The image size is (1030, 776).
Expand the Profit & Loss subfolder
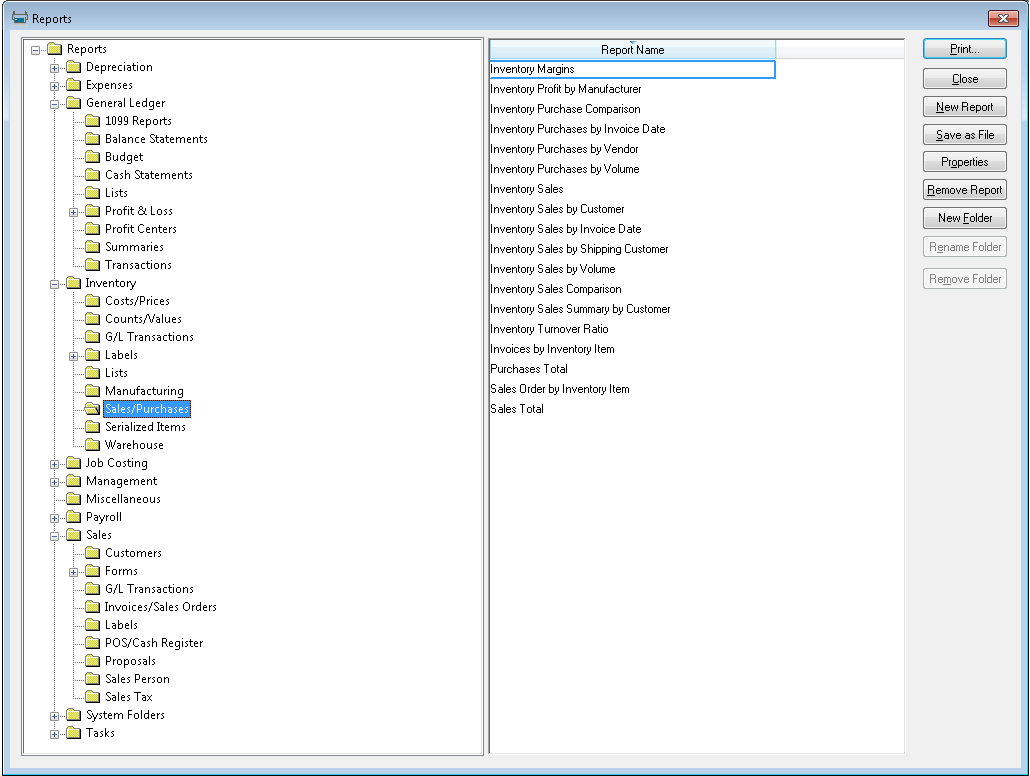click(x=74, y=212)
